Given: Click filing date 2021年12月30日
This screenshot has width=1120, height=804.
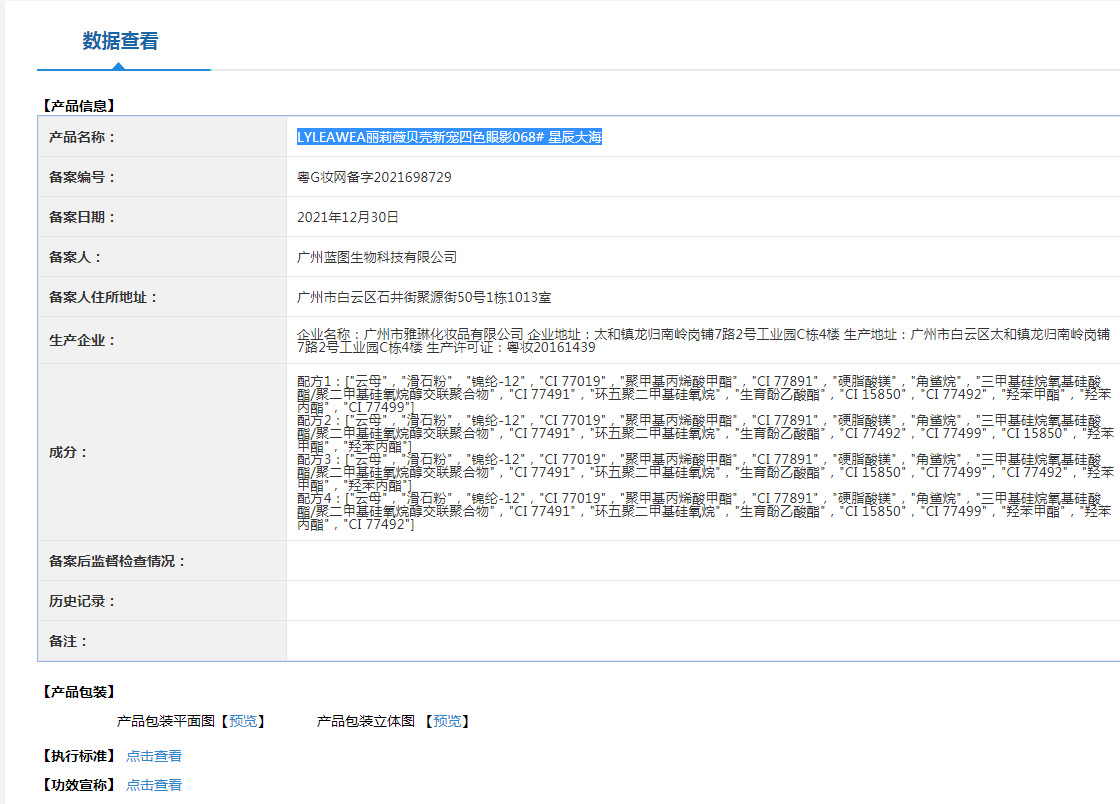Looking at the screenshot, I should click(348, 217).
